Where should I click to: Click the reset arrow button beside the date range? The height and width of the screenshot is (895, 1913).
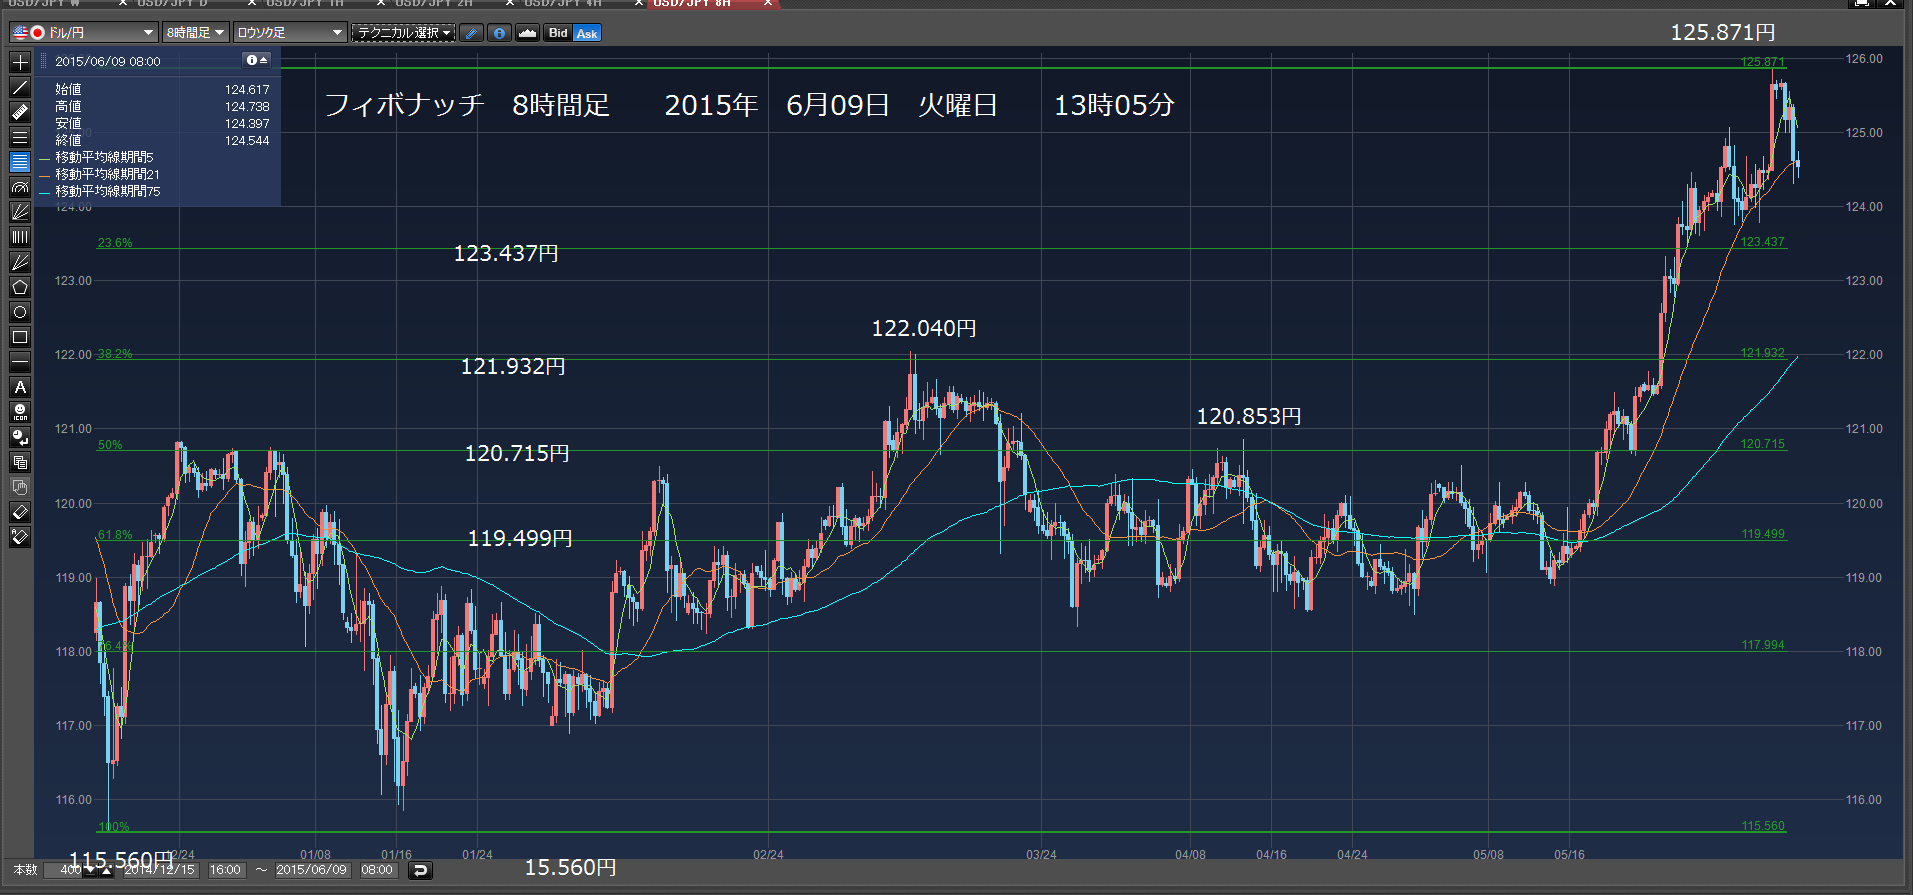[x=421, y=870]
